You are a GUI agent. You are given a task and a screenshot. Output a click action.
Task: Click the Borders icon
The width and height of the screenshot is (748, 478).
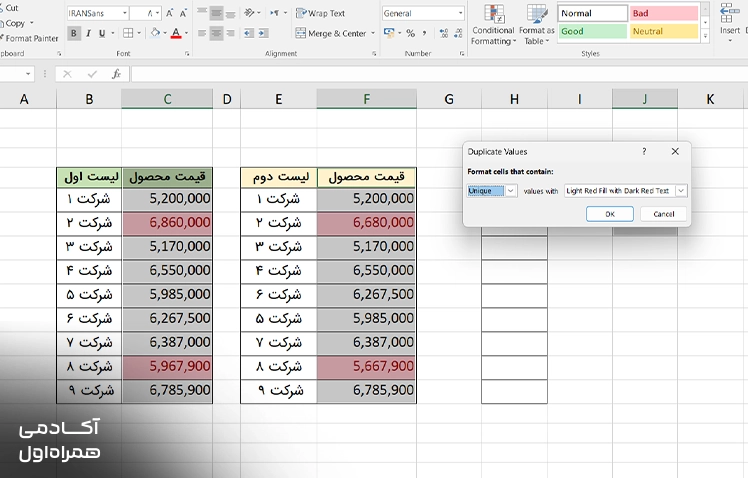click(128, 33)
